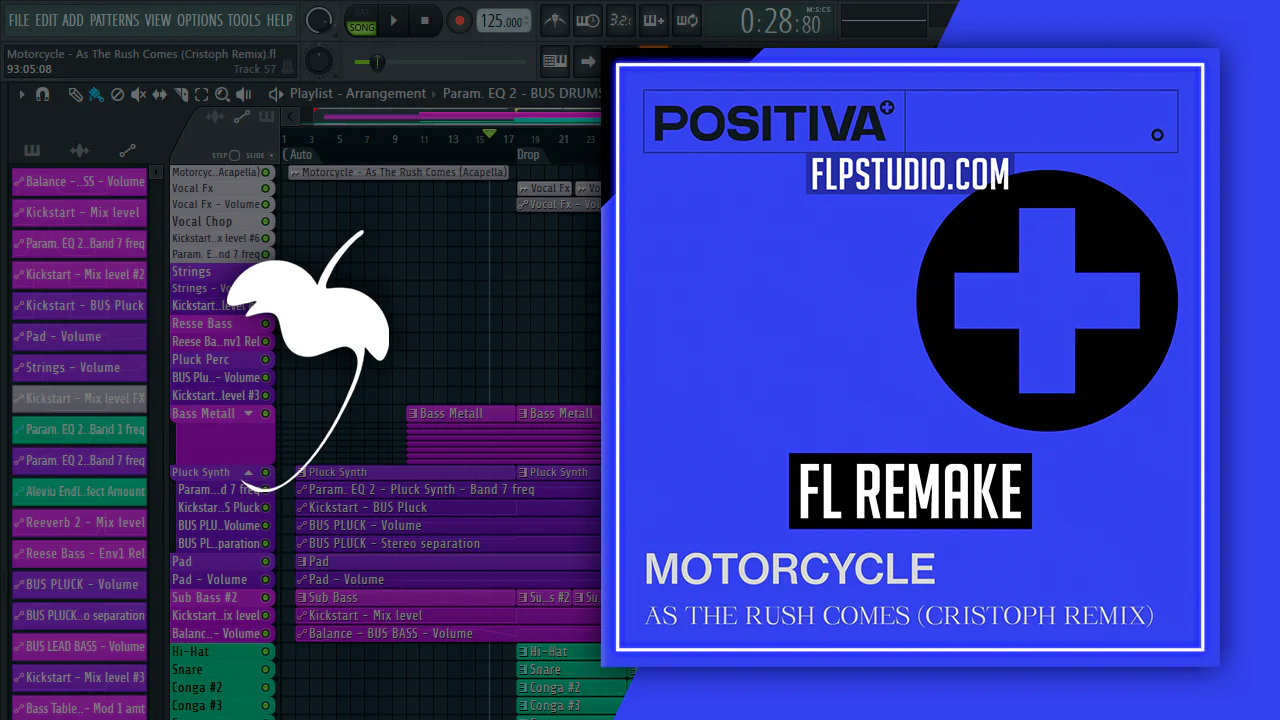This screenshot has height=720, width=1280.
Task: Select the Draw pencil tool
Action: (75, 94)
